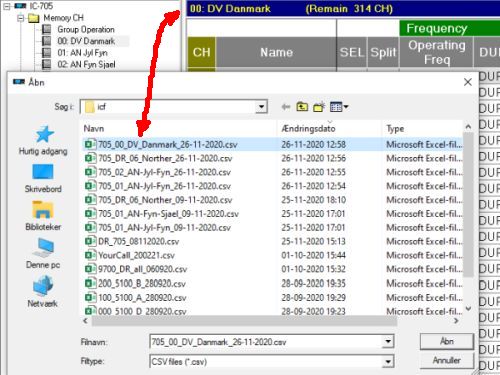Collapse the Memory CH tree node

pyautogui.click(x=21, y=18)
